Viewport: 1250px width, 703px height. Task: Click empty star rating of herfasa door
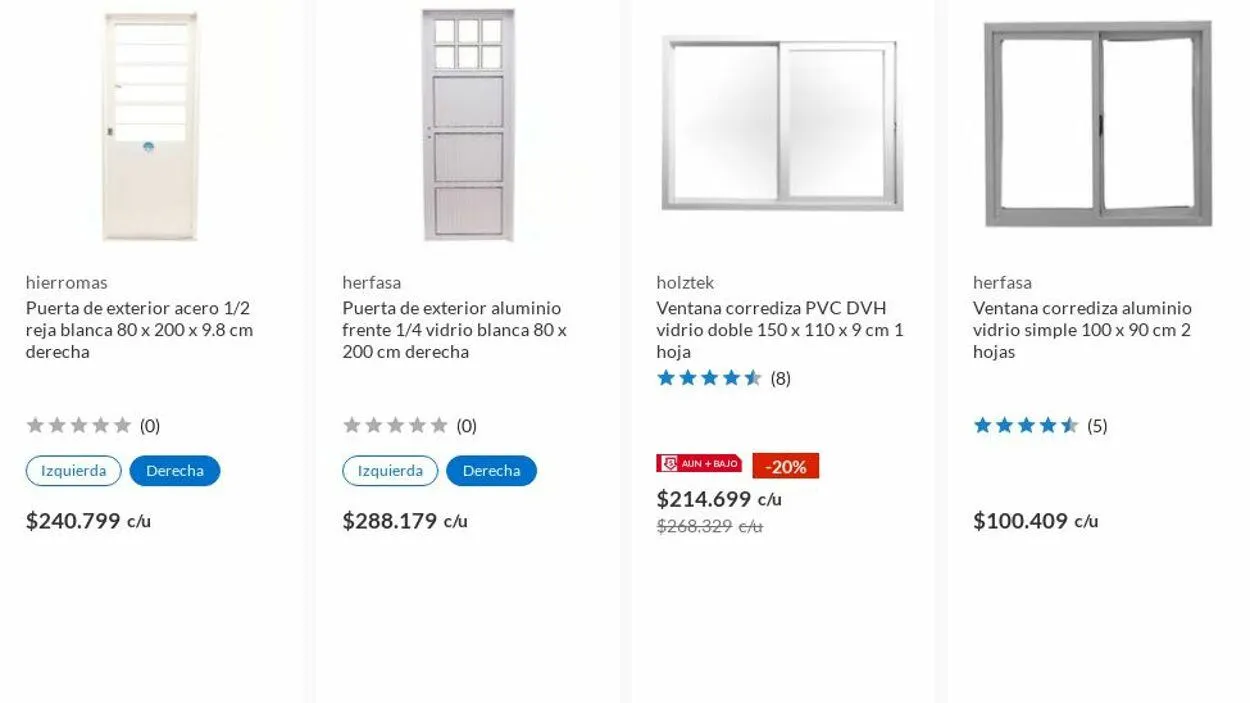coord(395,426)
